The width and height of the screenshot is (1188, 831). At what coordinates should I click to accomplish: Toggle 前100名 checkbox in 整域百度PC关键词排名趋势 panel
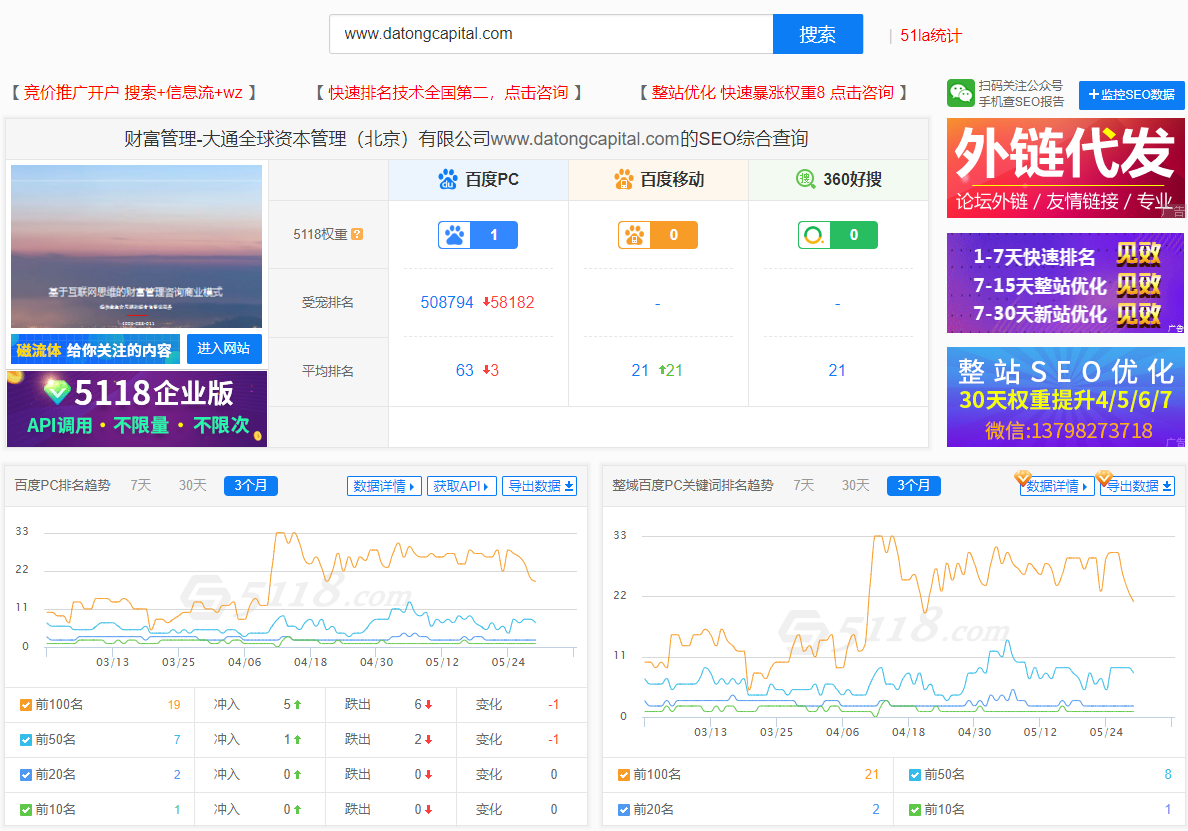tap(624, 775)
